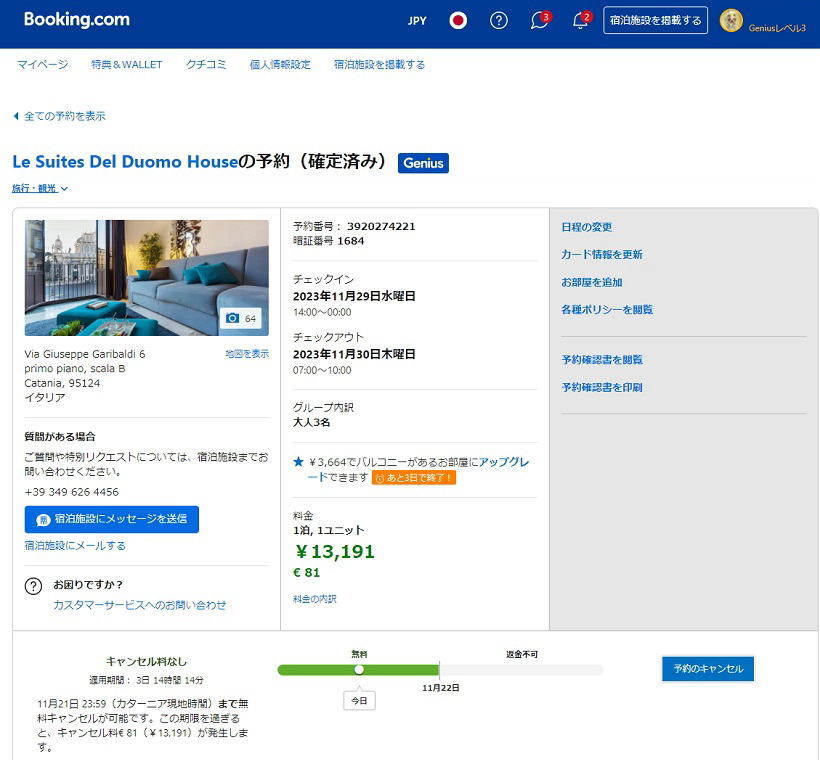The height and width of the screenshot is (760, 820).
Task: Go back via 全ての予約を表示 arrow link
Action: [59, 116]
